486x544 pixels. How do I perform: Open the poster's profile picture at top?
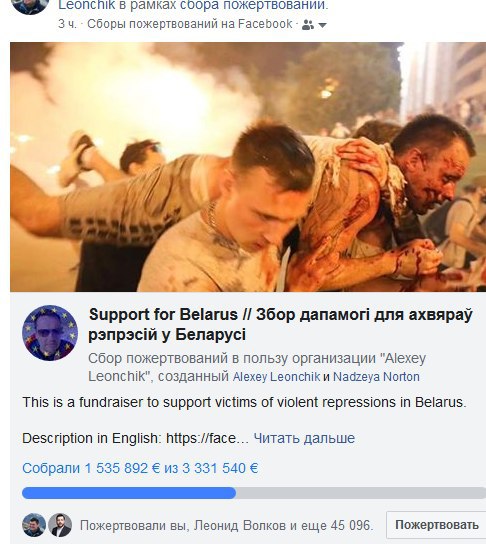coord(29,6)
